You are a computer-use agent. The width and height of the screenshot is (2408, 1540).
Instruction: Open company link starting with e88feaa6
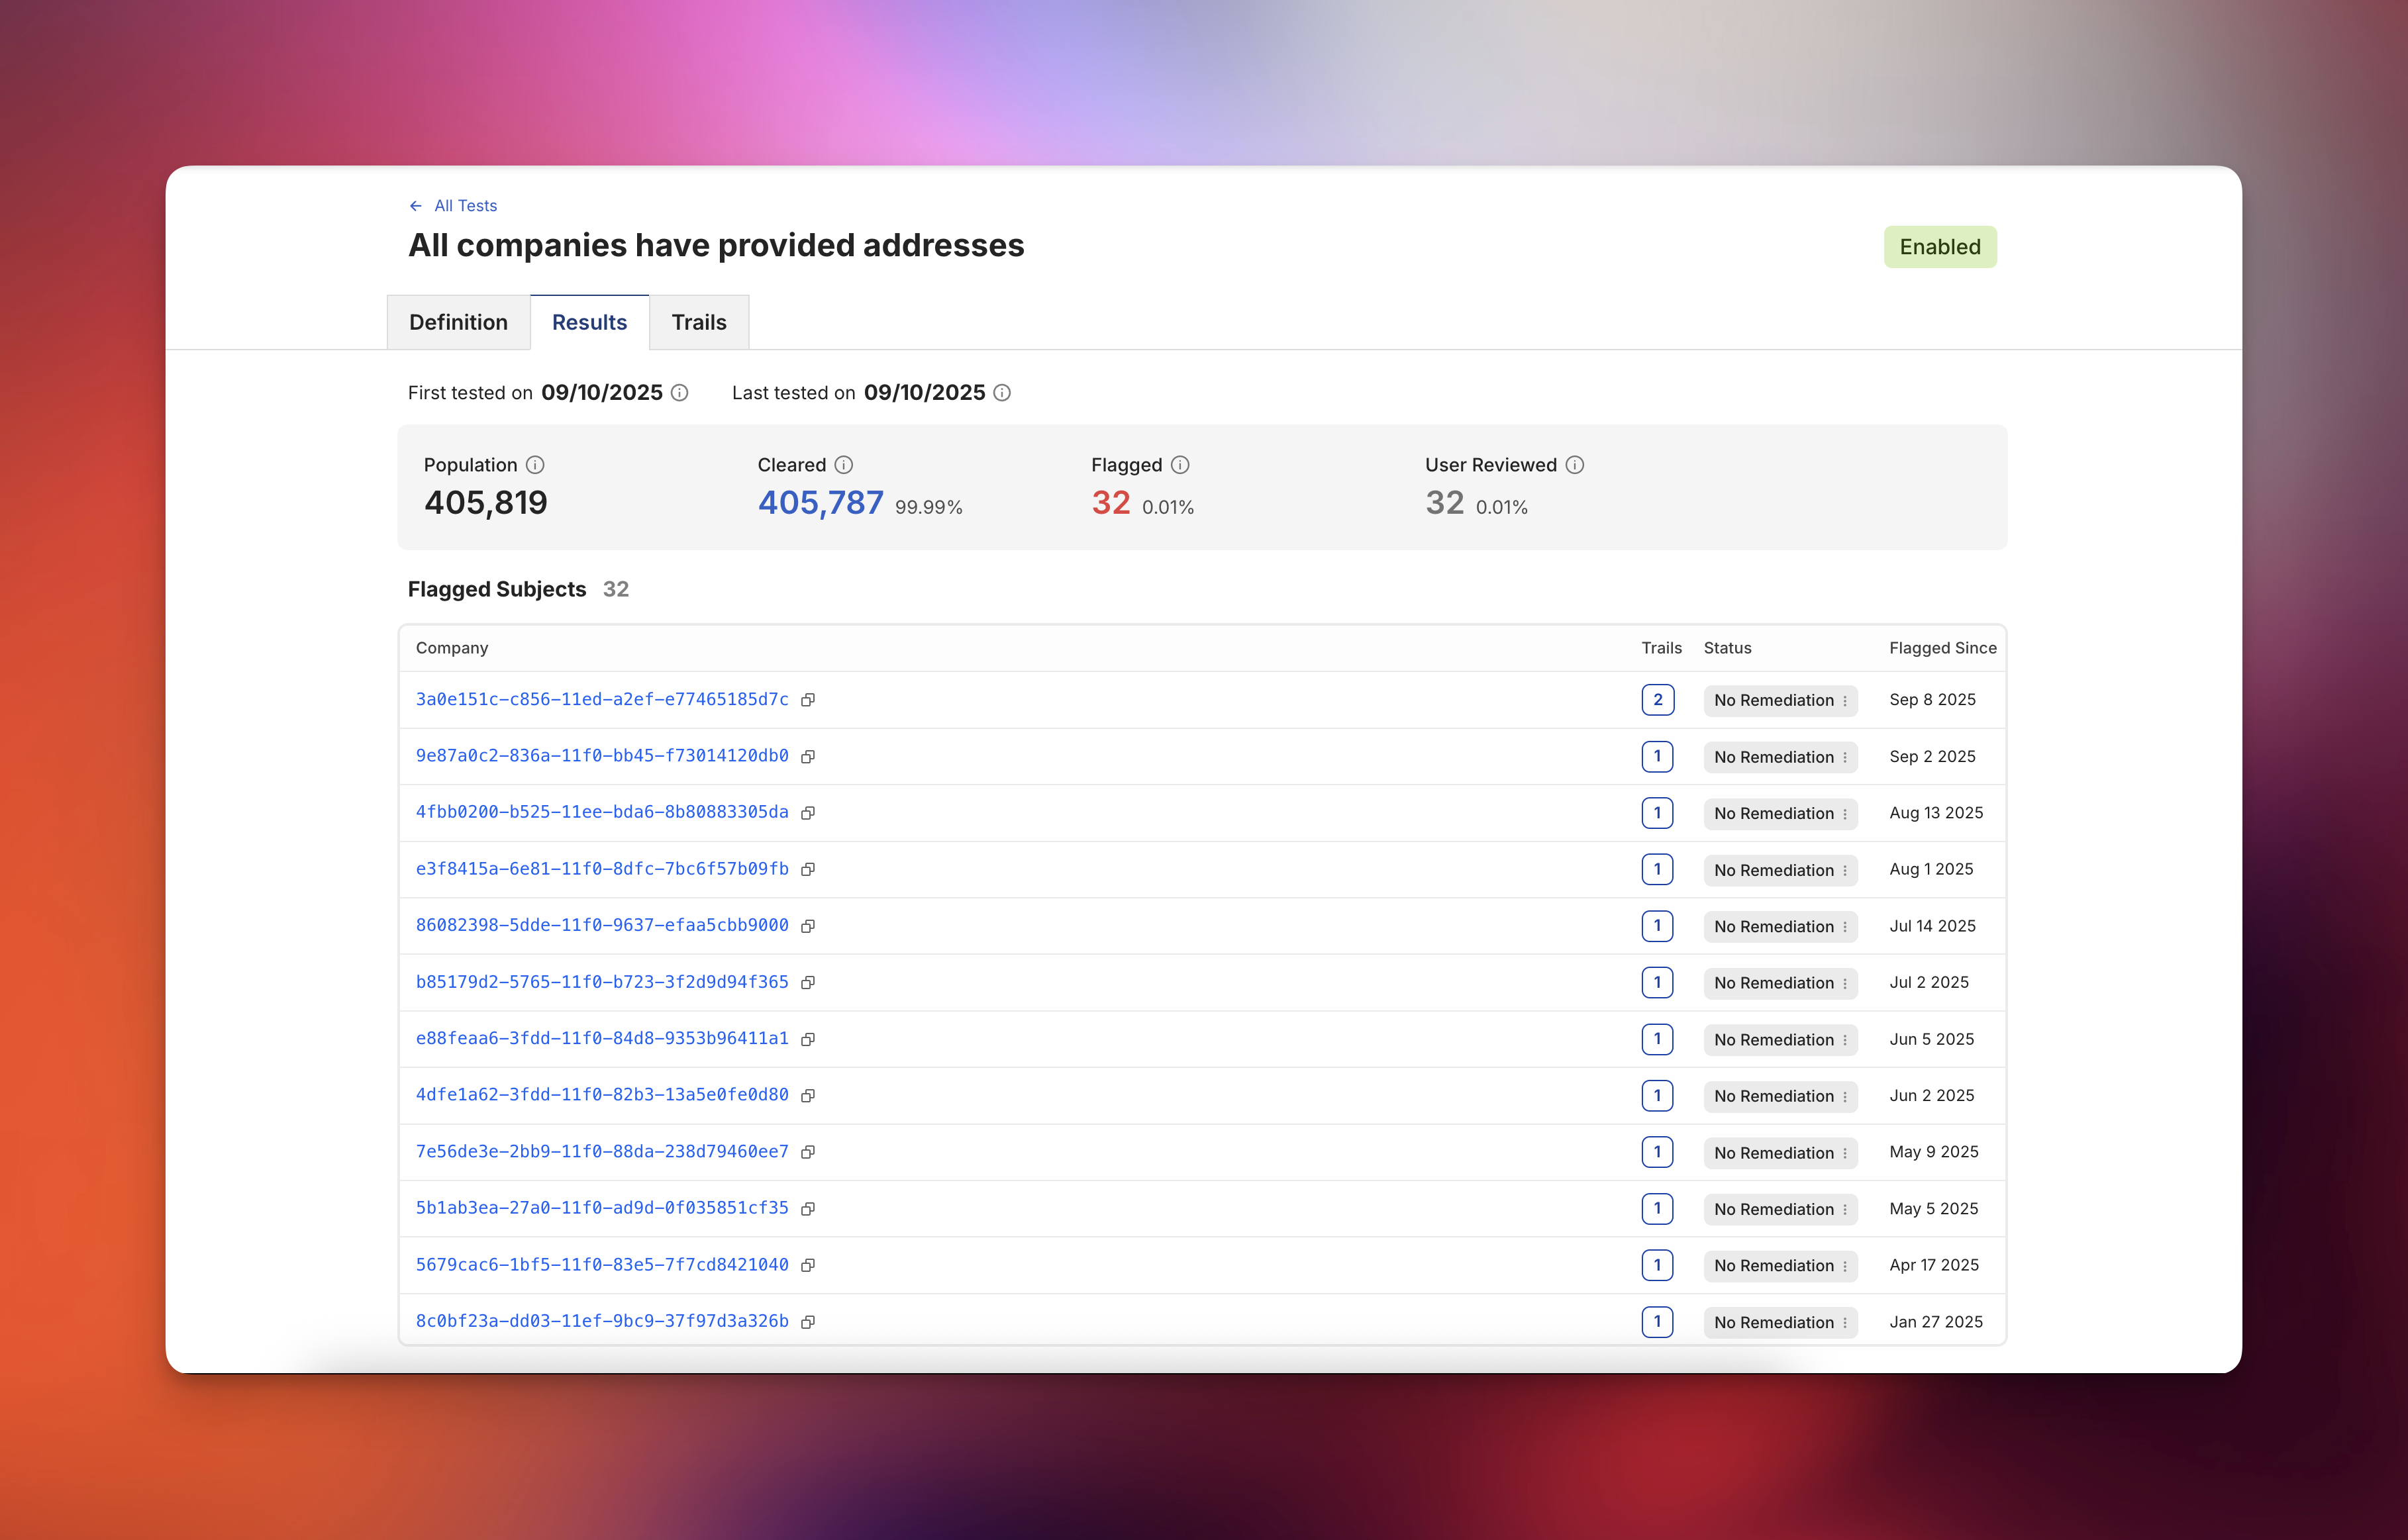[602, 1039]
